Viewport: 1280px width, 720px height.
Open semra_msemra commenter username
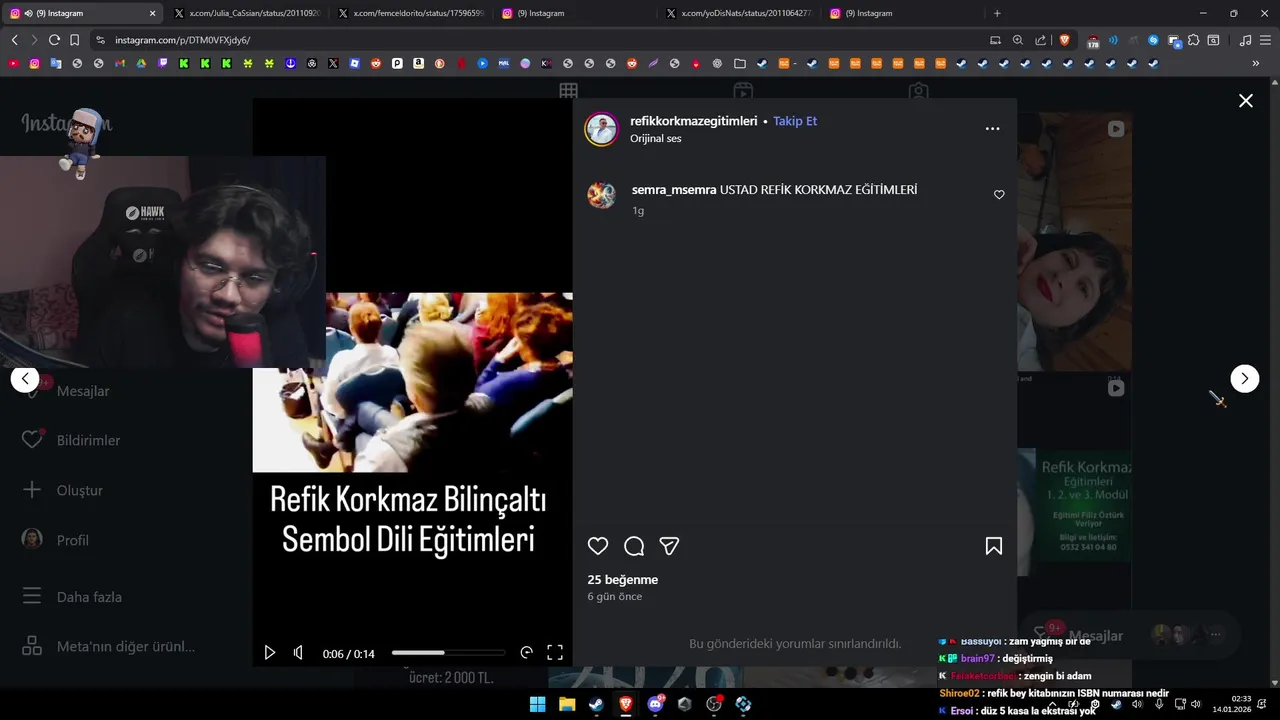click(x=674, y=190)
